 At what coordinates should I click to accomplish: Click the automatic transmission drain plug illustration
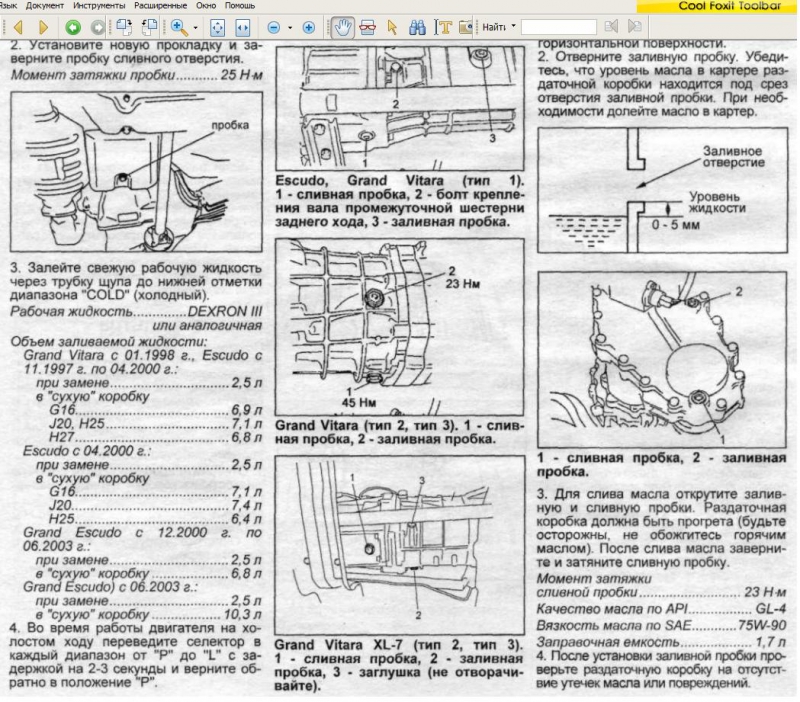(x=136, y=172)
